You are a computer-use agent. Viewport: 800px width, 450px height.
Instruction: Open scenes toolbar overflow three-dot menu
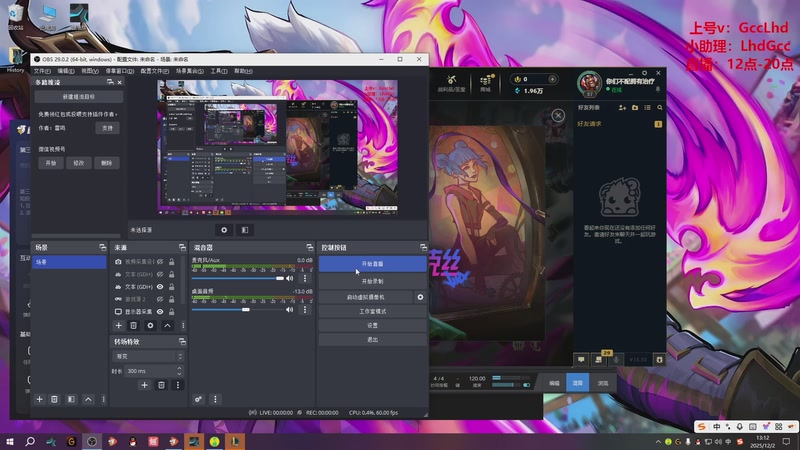tap(104, 399)
